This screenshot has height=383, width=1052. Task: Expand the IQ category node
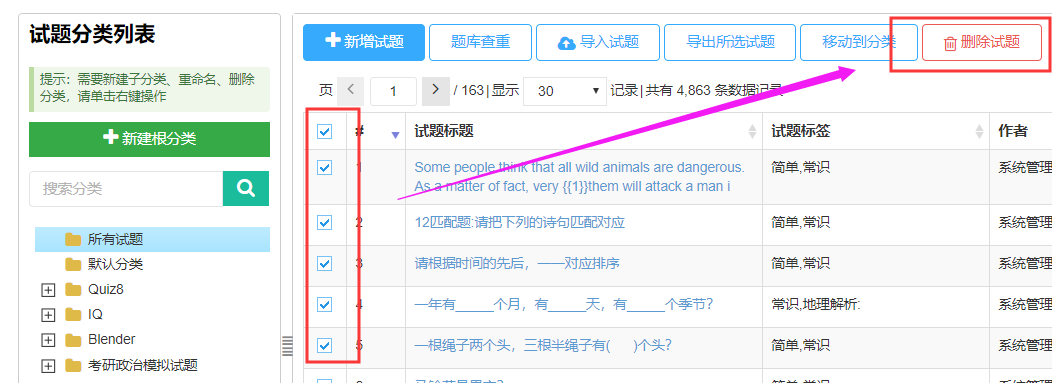point(48,315)
